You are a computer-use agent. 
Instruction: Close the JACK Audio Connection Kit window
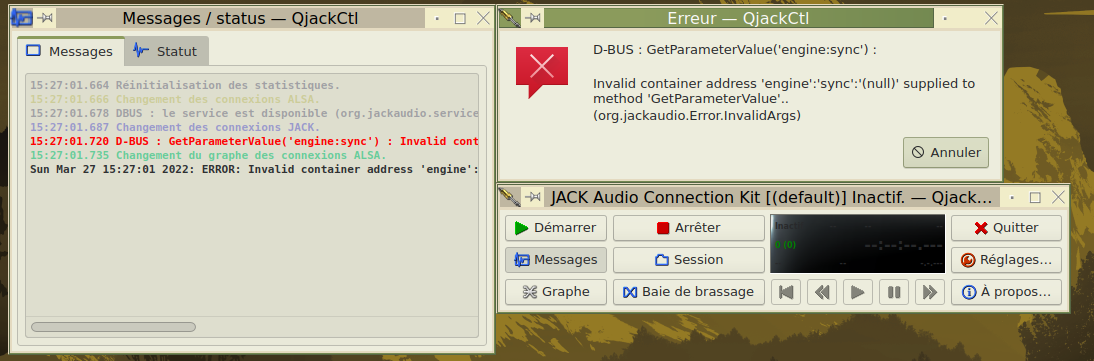1058,197
